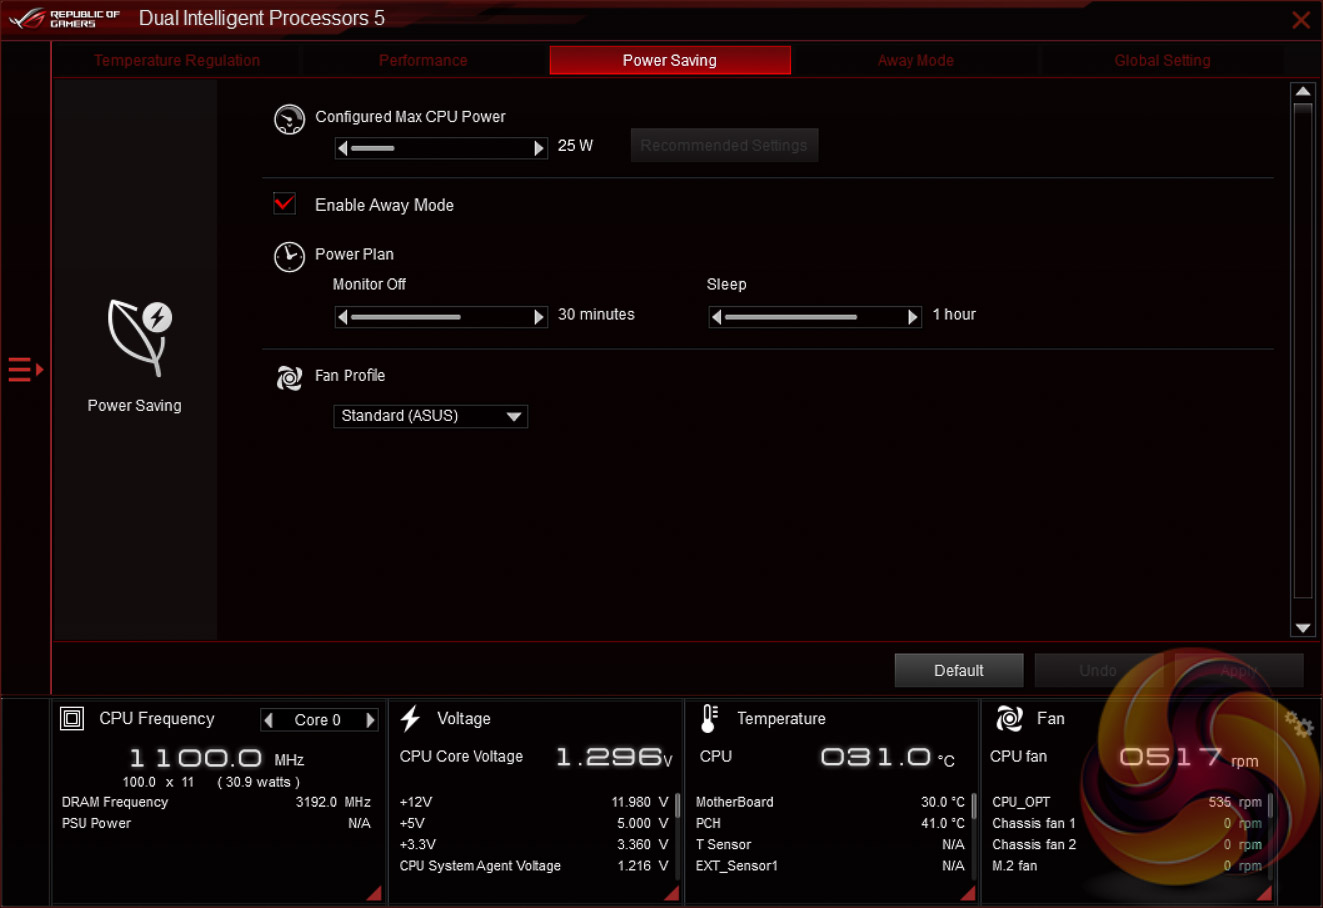Increase Sleep time with right arrow
Image resolution: width=1323 pixels, height=908 pixels.
click(912, 317)
